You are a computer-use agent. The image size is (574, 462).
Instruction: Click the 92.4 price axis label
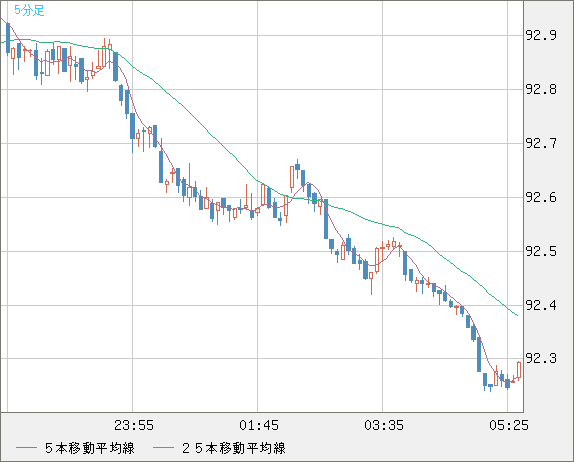click(x=541, y=305)
